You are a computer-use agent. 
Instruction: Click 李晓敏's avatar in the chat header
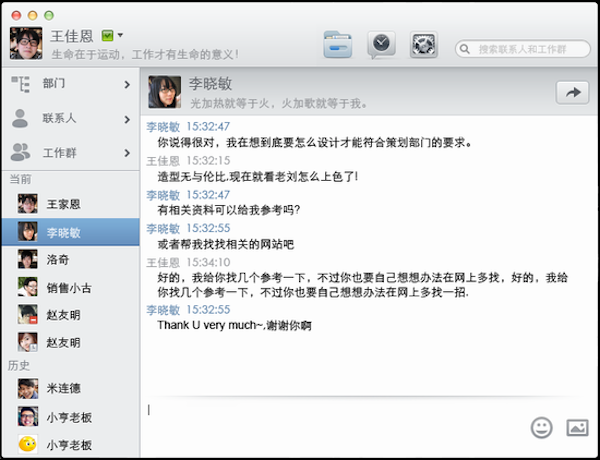point(162,92)
